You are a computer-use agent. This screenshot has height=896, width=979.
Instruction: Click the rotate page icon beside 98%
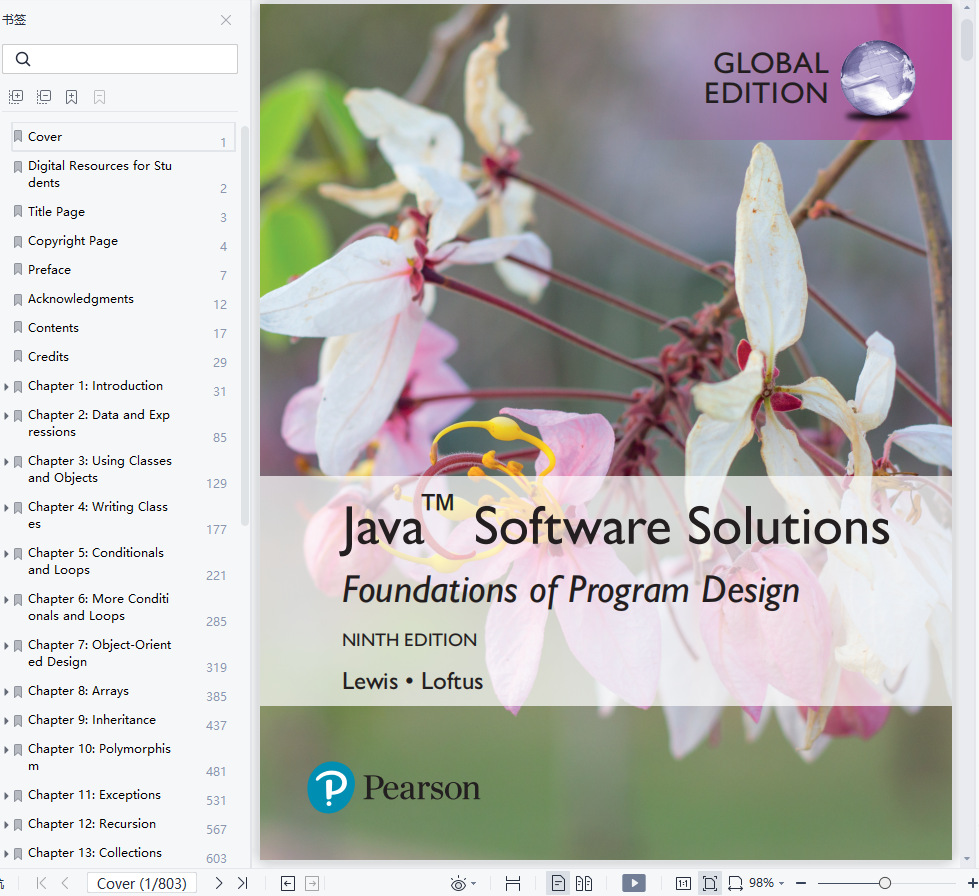735,884
